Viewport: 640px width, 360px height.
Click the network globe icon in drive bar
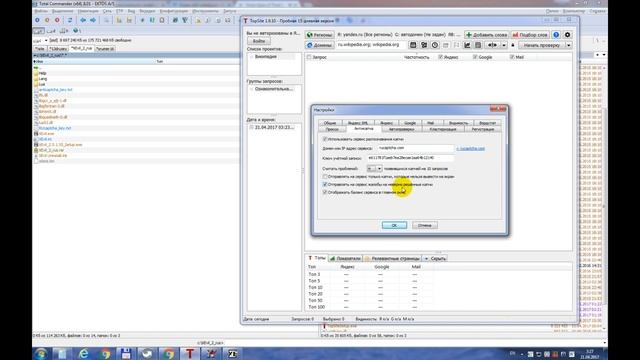tap(76, 31)
